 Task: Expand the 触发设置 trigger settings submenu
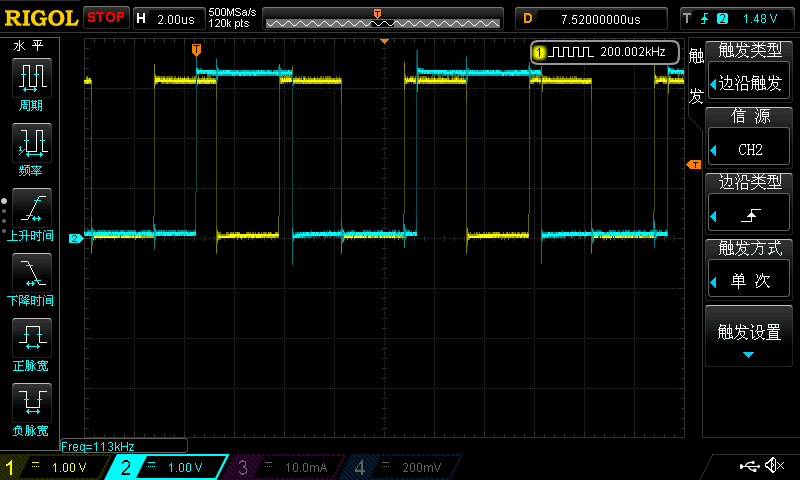(x=748, y=336)
